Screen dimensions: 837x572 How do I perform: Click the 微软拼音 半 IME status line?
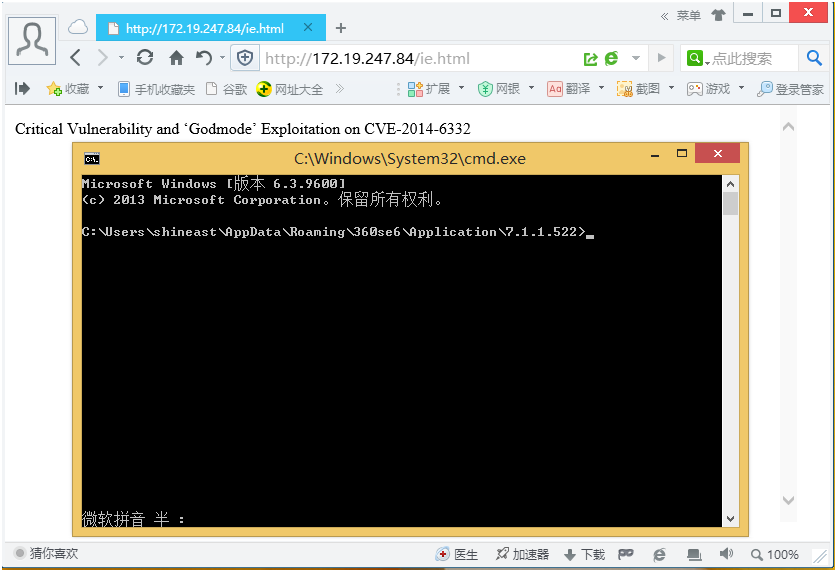pyautogui.click(x=133, y=519)
